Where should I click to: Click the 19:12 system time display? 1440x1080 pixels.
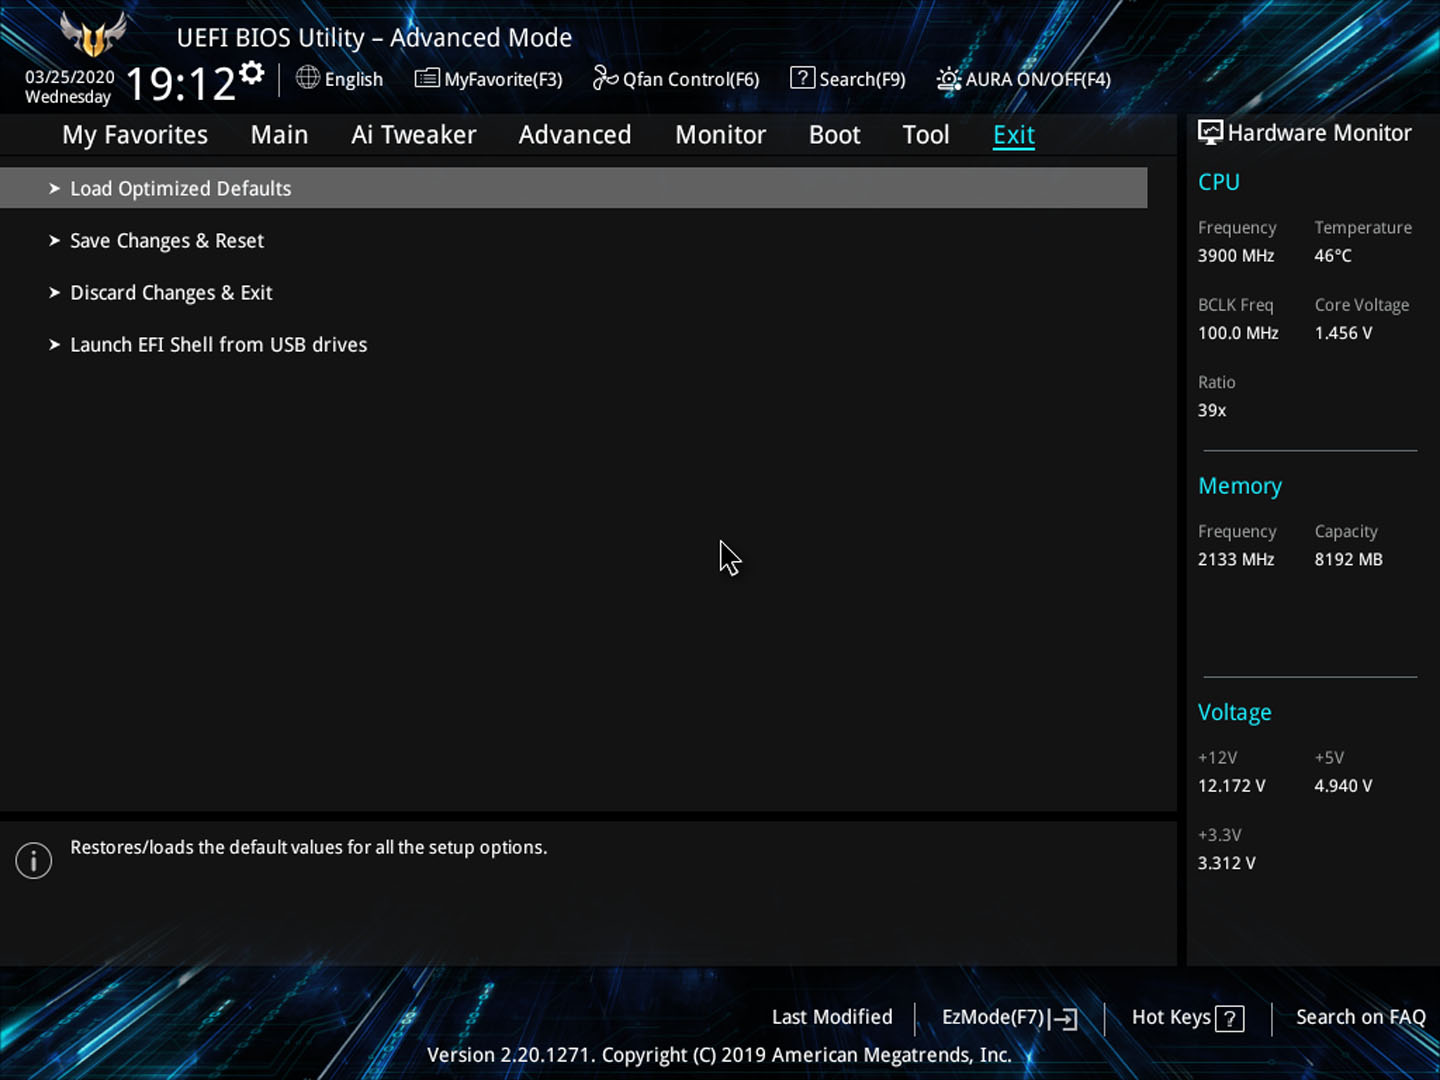(x=180, y=84)
